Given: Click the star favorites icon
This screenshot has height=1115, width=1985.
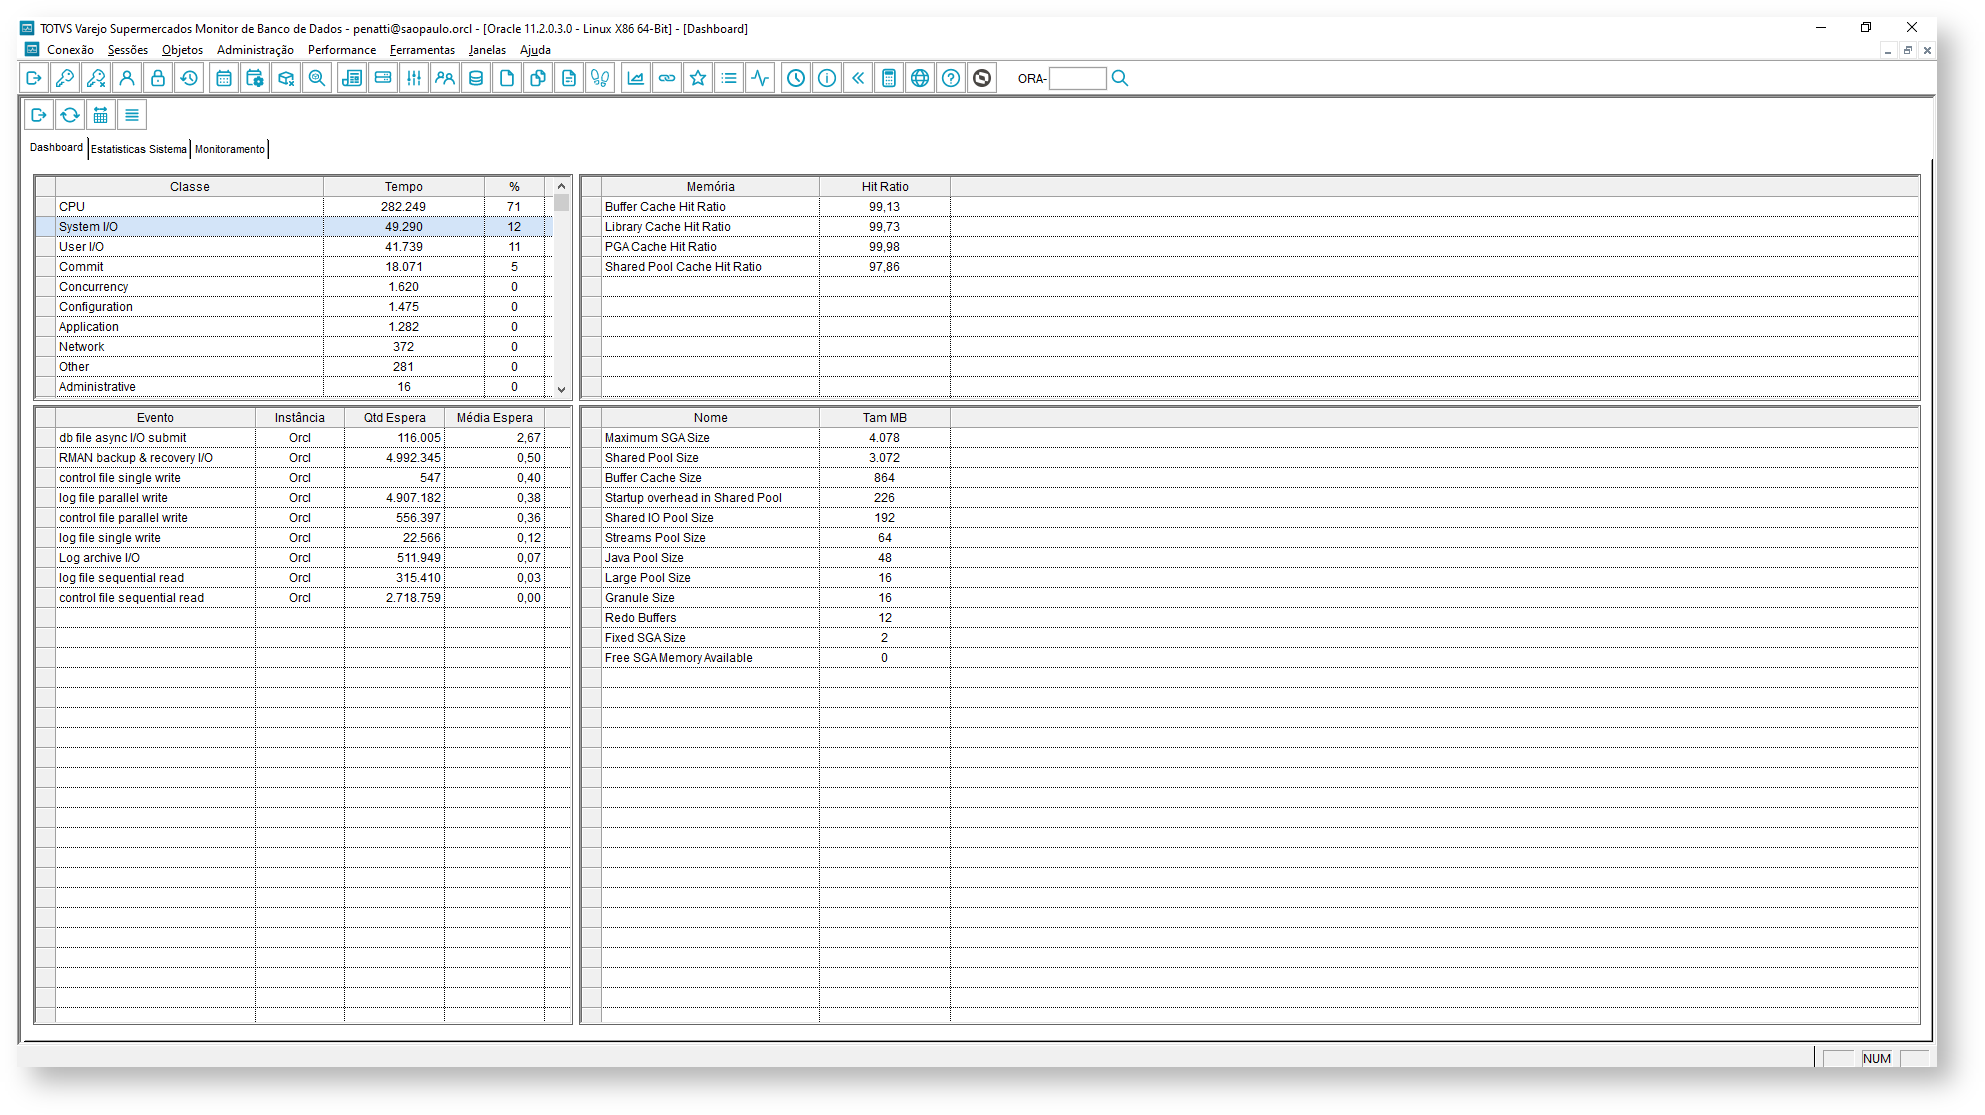Looking at the screenshot, I should (x=698, y=78).
